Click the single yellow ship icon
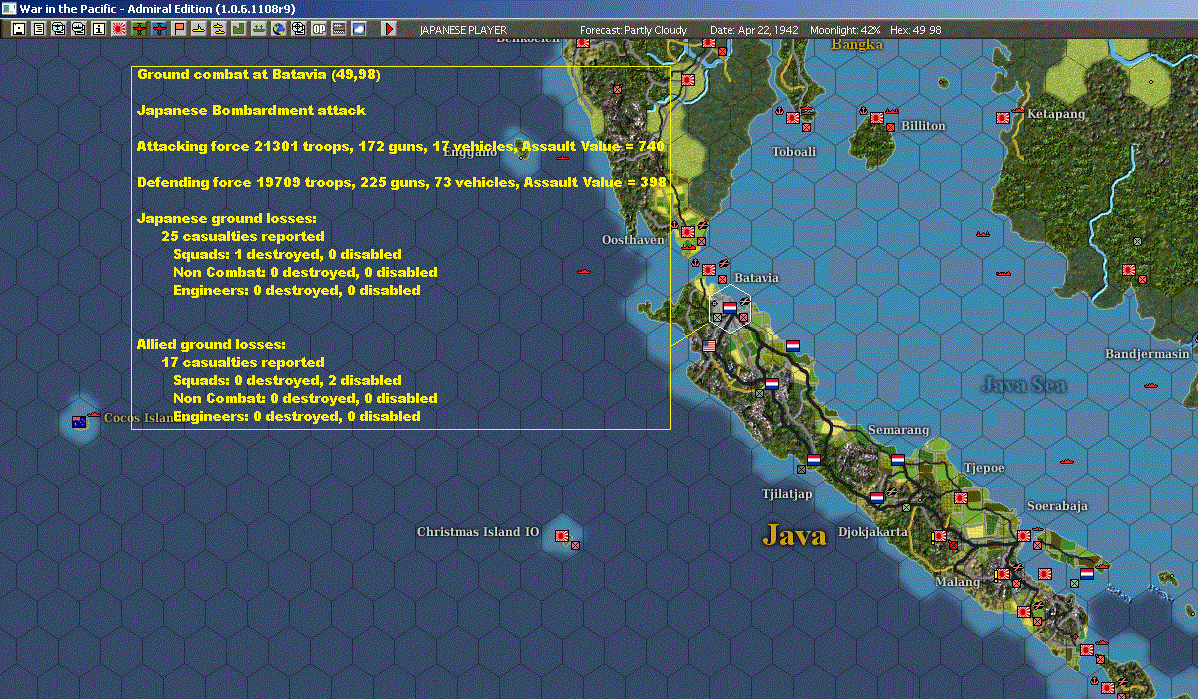This screenshot has width=1198, height=699. coord(199,29)
